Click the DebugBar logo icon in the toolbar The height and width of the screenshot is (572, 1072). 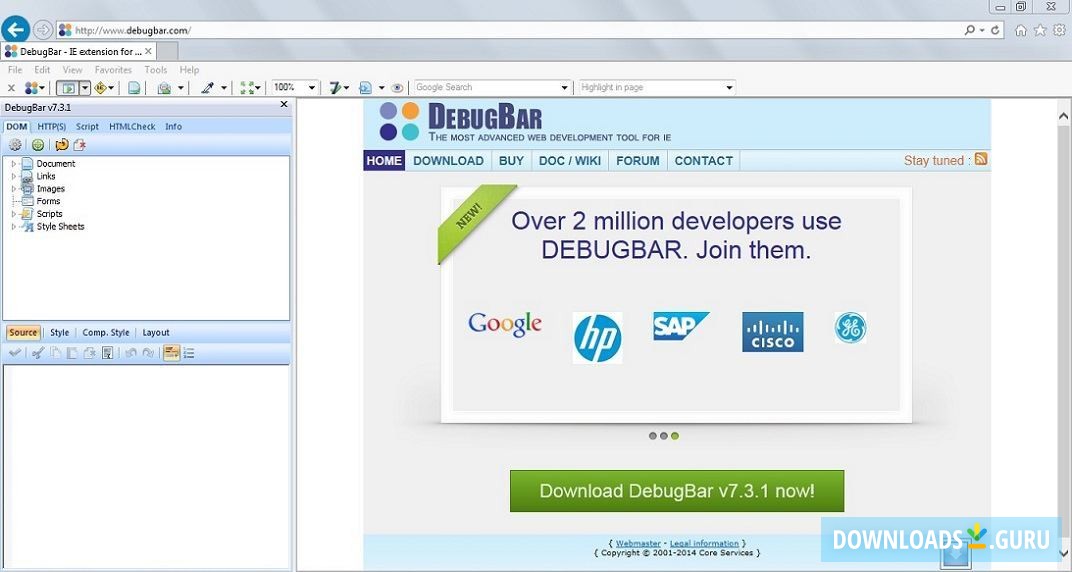(x=31, y=87)
